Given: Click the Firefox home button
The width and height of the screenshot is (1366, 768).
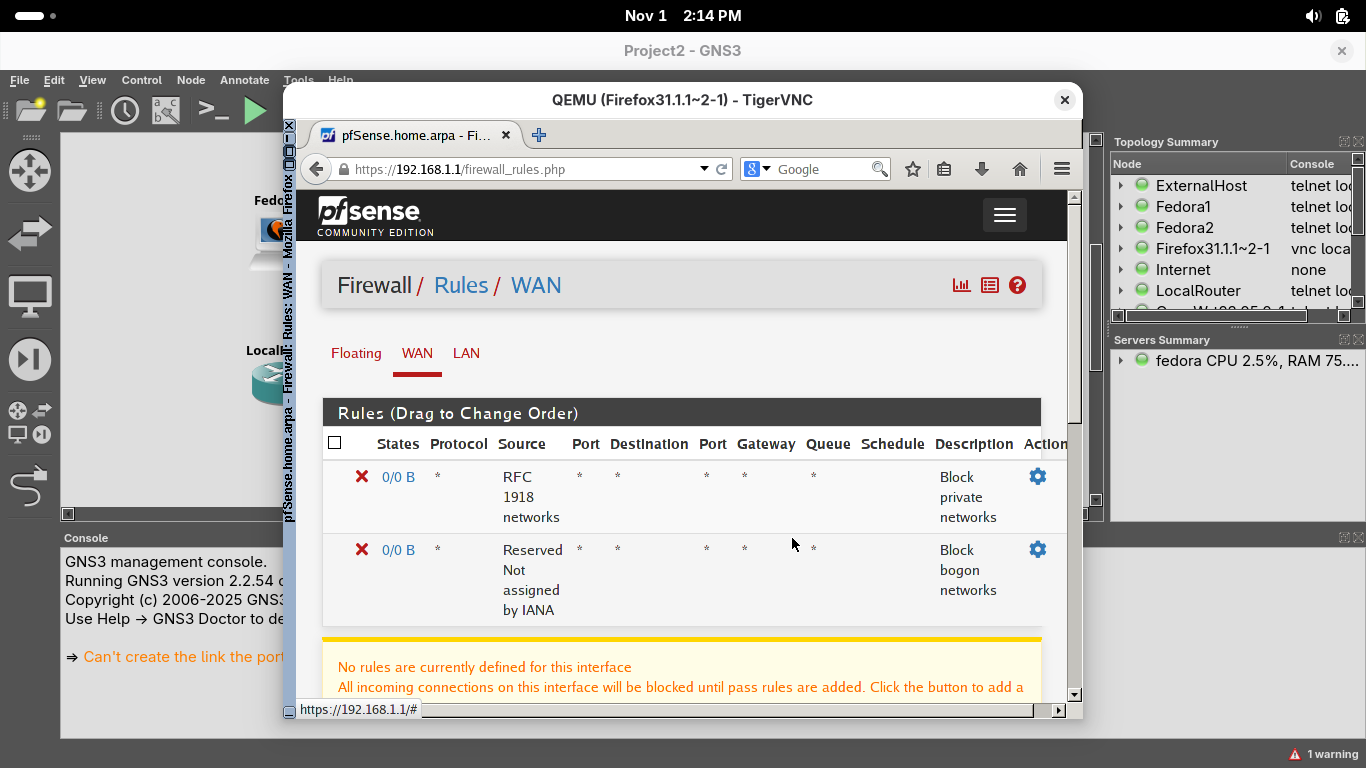Looking at the screenshot, I should (1019, 170).
